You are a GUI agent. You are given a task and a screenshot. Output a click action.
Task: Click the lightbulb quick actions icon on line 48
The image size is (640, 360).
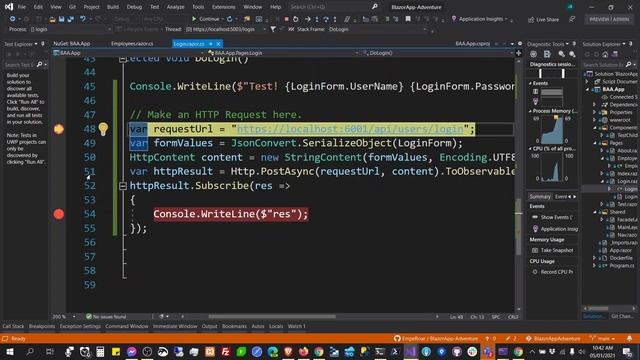[x=103, y=129]
